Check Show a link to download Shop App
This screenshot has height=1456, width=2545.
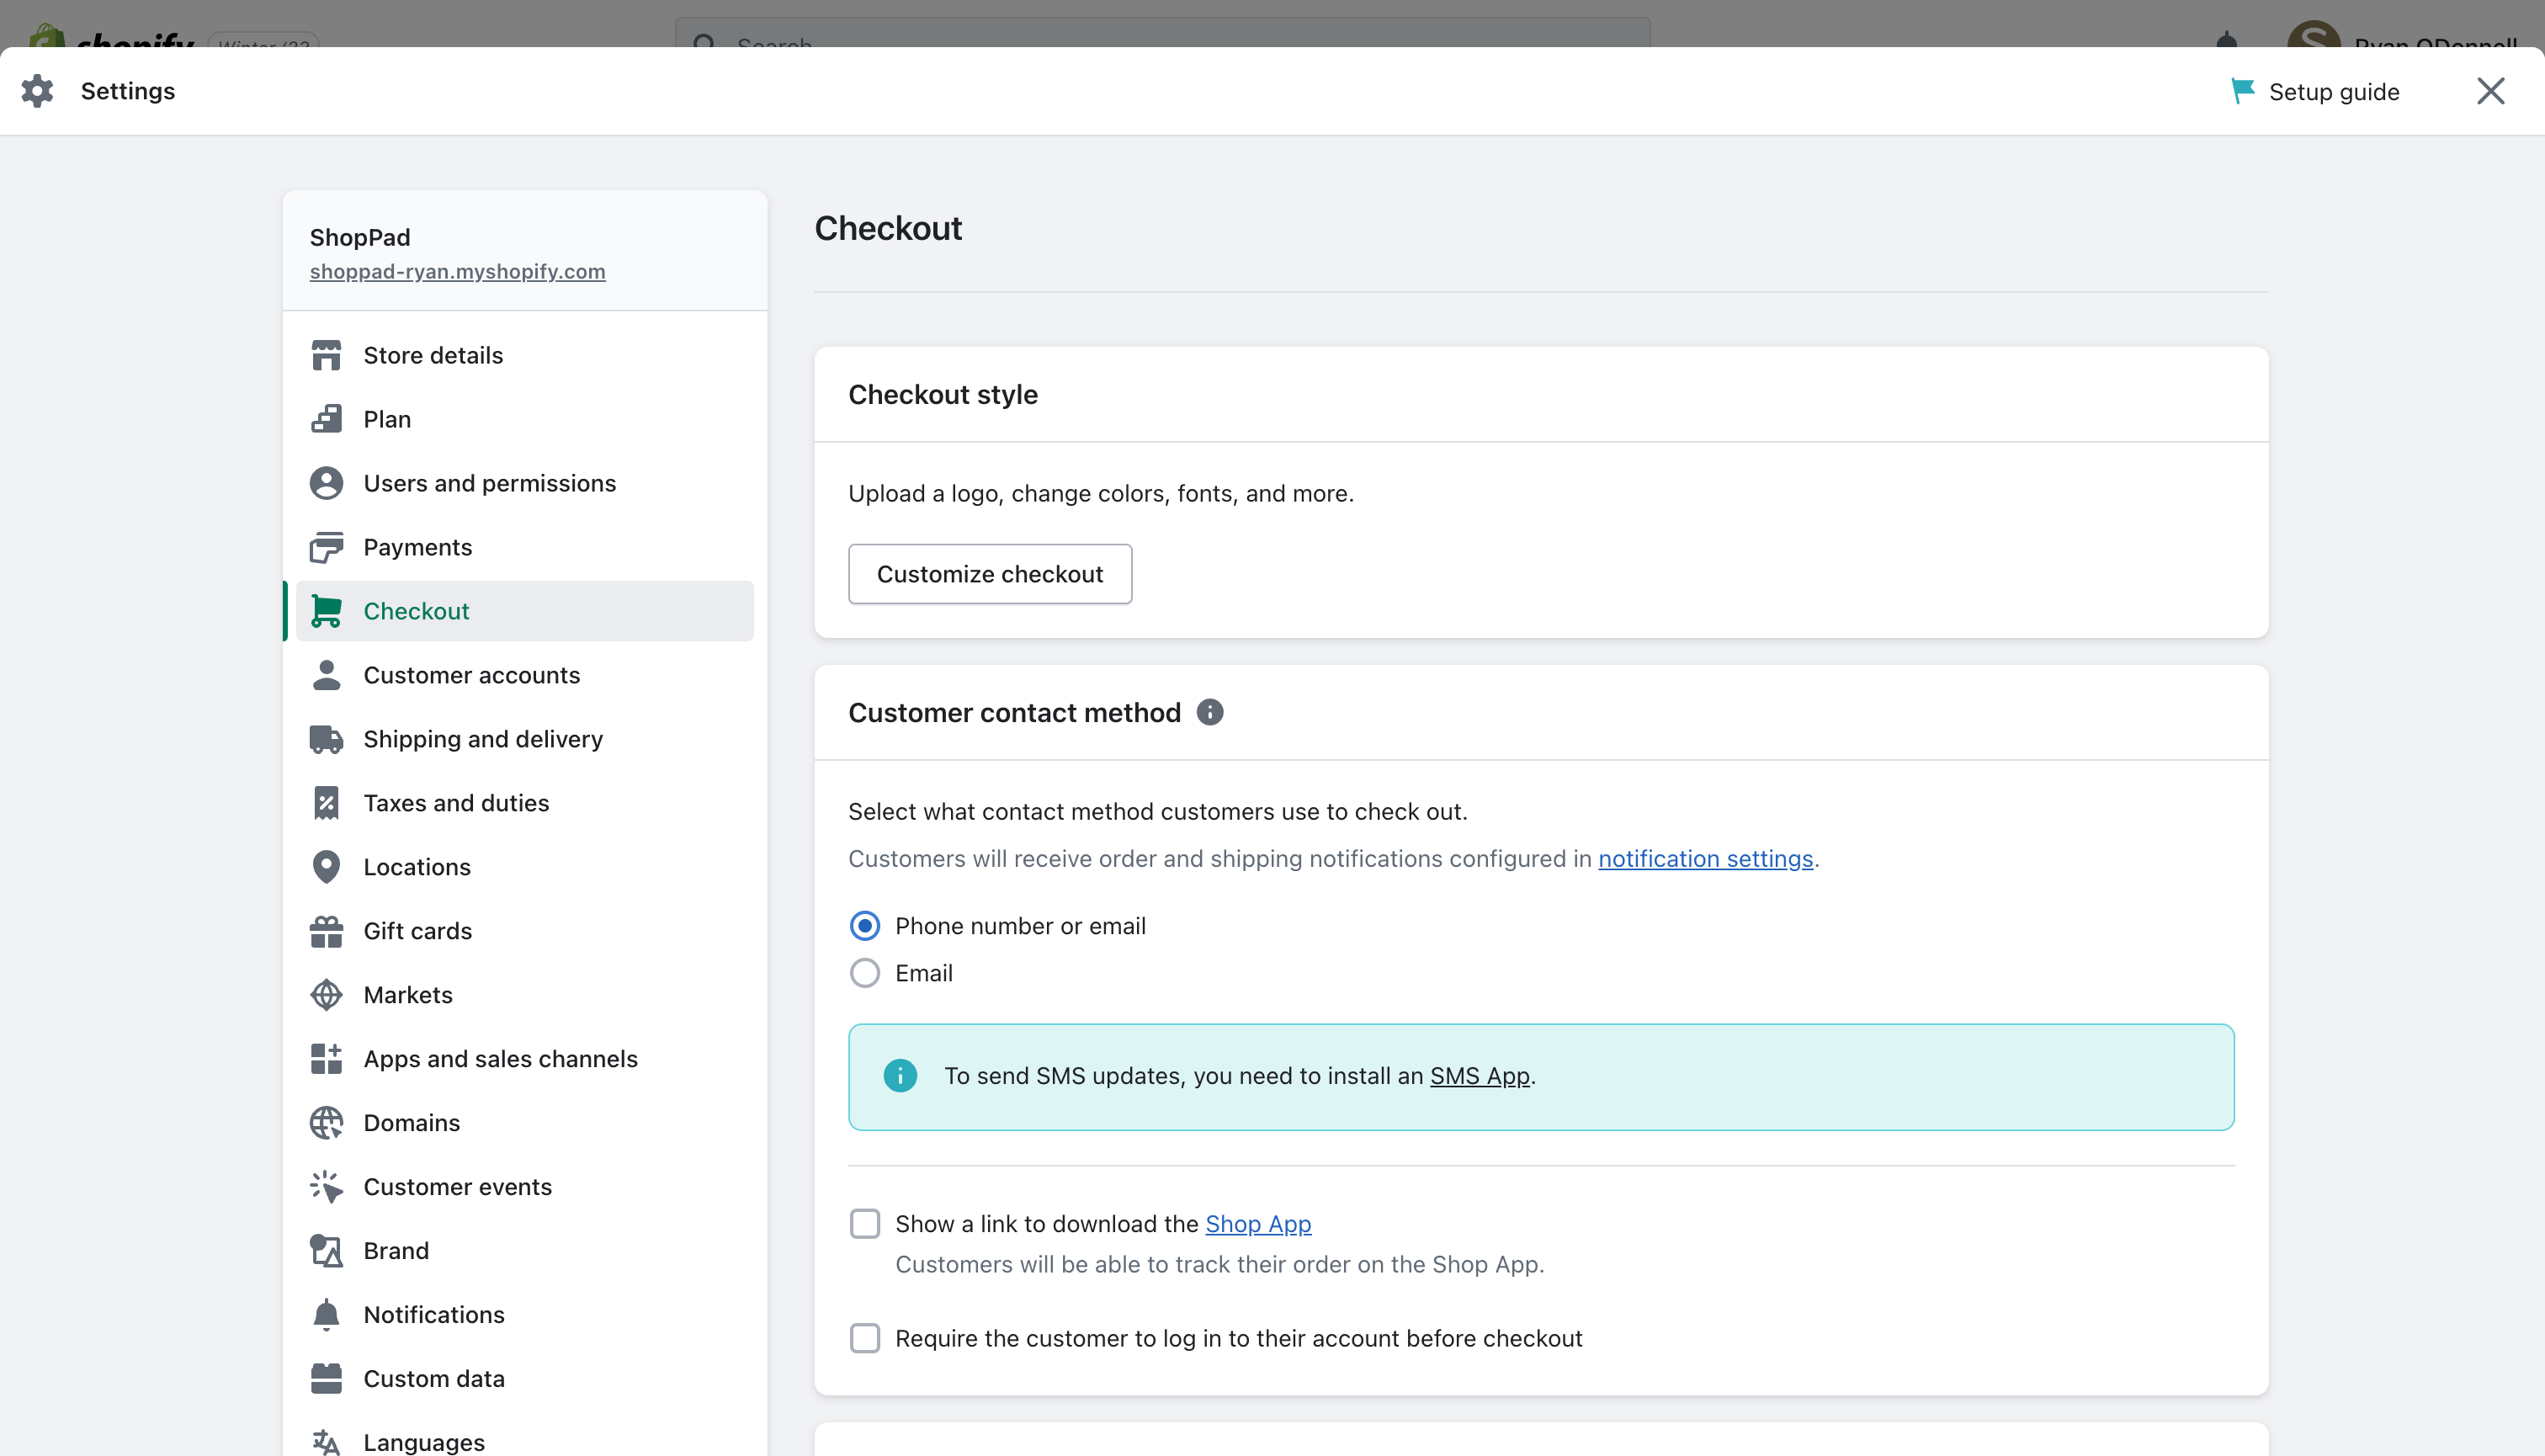[x=865, y=1225]
